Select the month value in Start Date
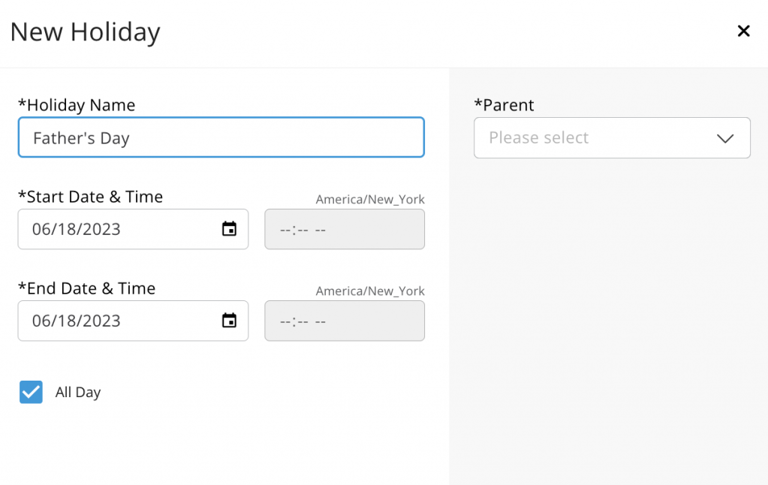The width and height of the screenshot is (768, 485). (x=41, y=229)
